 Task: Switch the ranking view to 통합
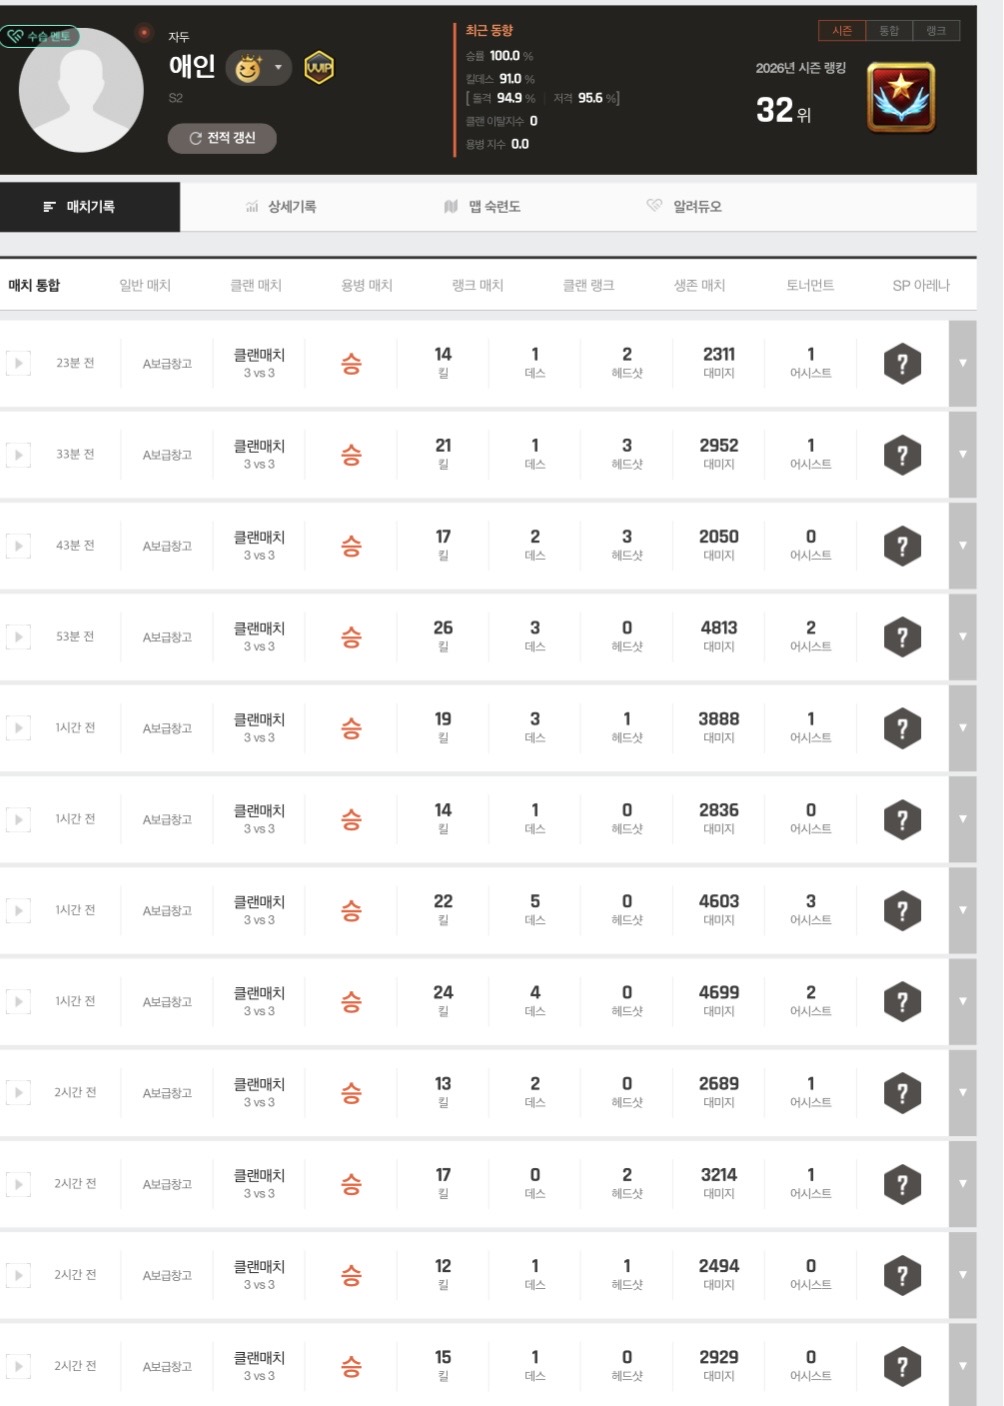click(x=889, y=31)
